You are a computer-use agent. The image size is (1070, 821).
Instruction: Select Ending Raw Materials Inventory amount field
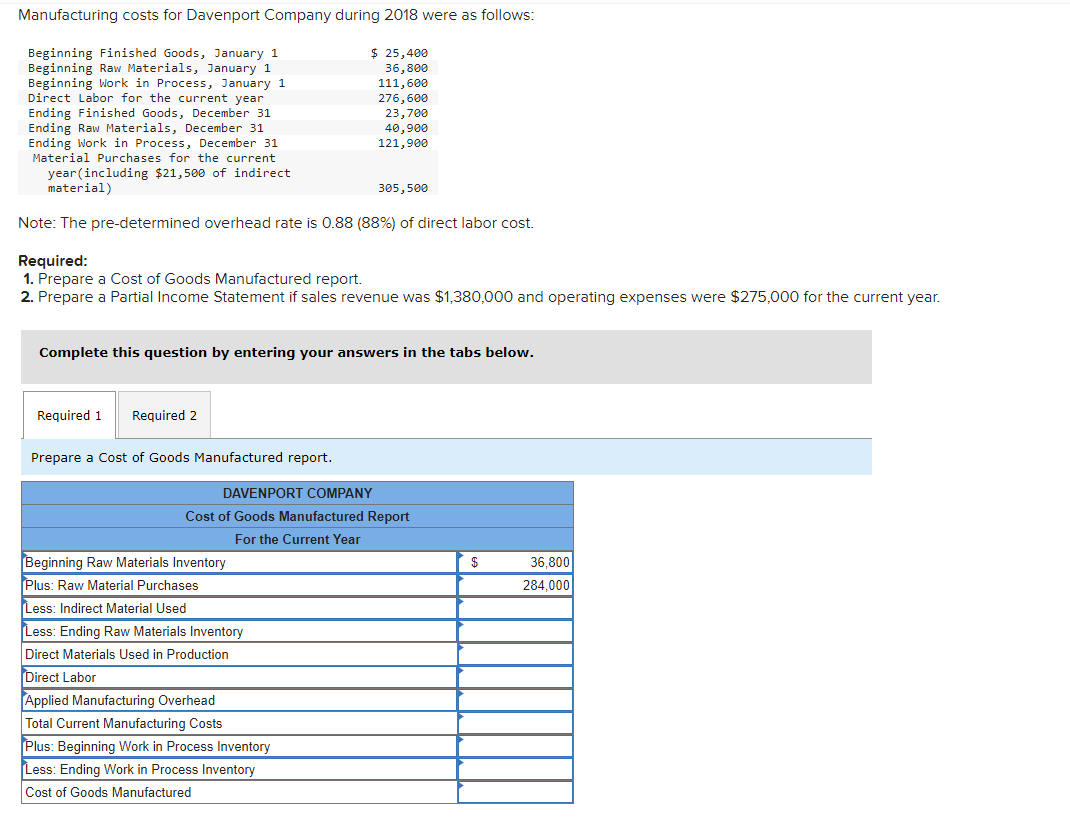coord(515,631)
